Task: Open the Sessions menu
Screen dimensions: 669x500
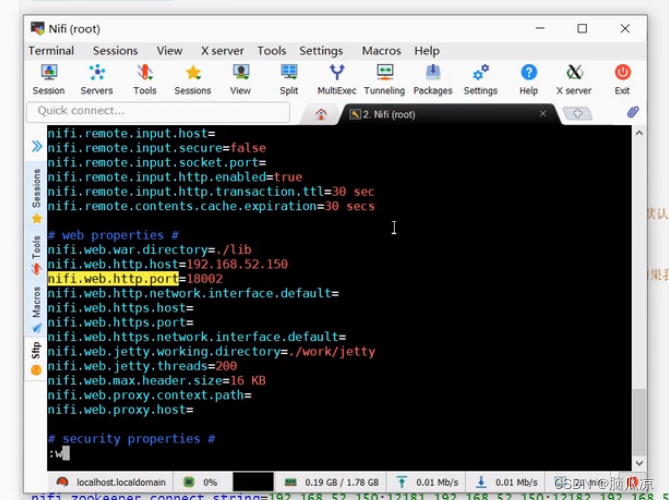Action: point(115,51)
